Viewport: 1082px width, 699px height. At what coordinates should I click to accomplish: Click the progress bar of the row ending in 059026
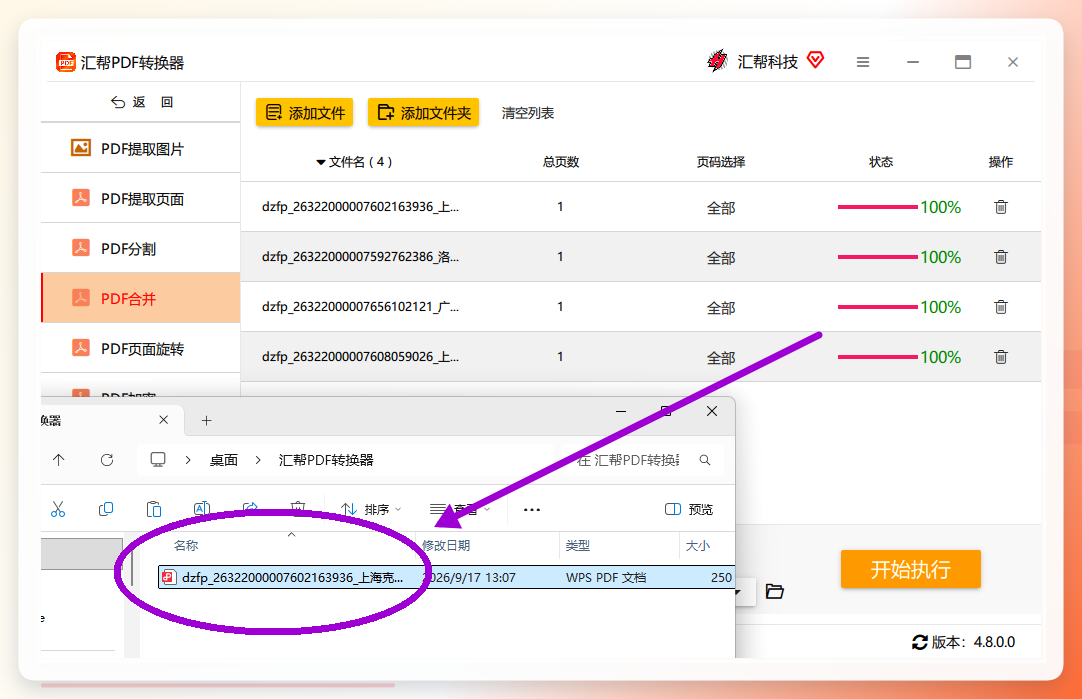coord(878,357)
